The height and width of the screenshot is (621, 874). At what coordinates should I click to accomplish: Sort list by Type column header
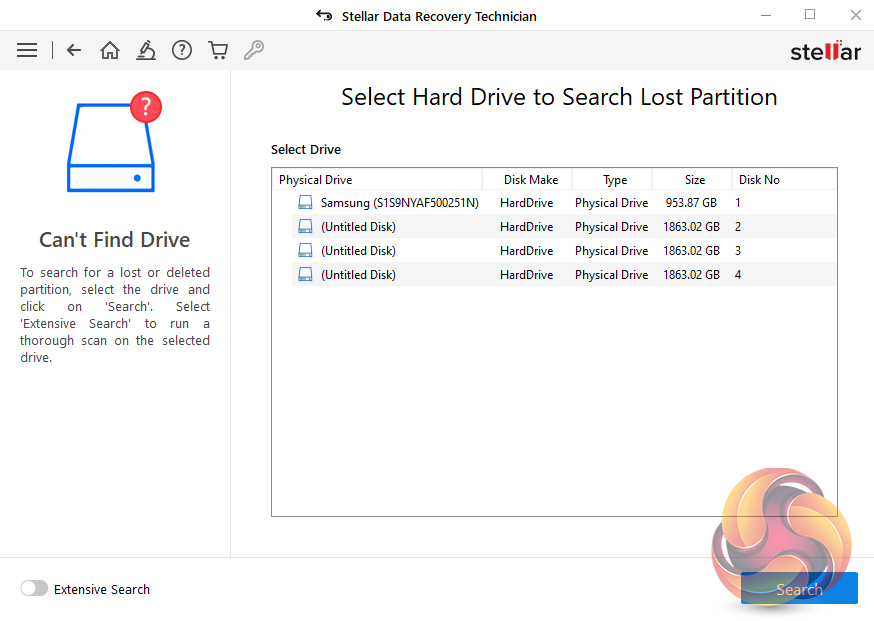[x=615, y=180]
